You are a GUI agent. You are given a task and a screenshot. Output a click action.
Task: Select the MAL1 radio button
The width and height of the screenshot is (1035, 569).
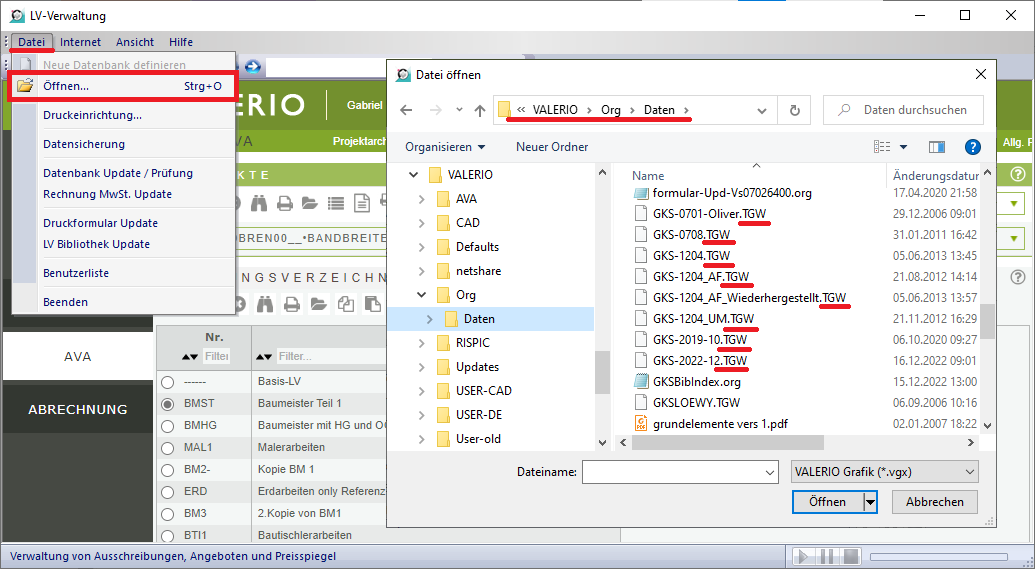click(167, 448)
